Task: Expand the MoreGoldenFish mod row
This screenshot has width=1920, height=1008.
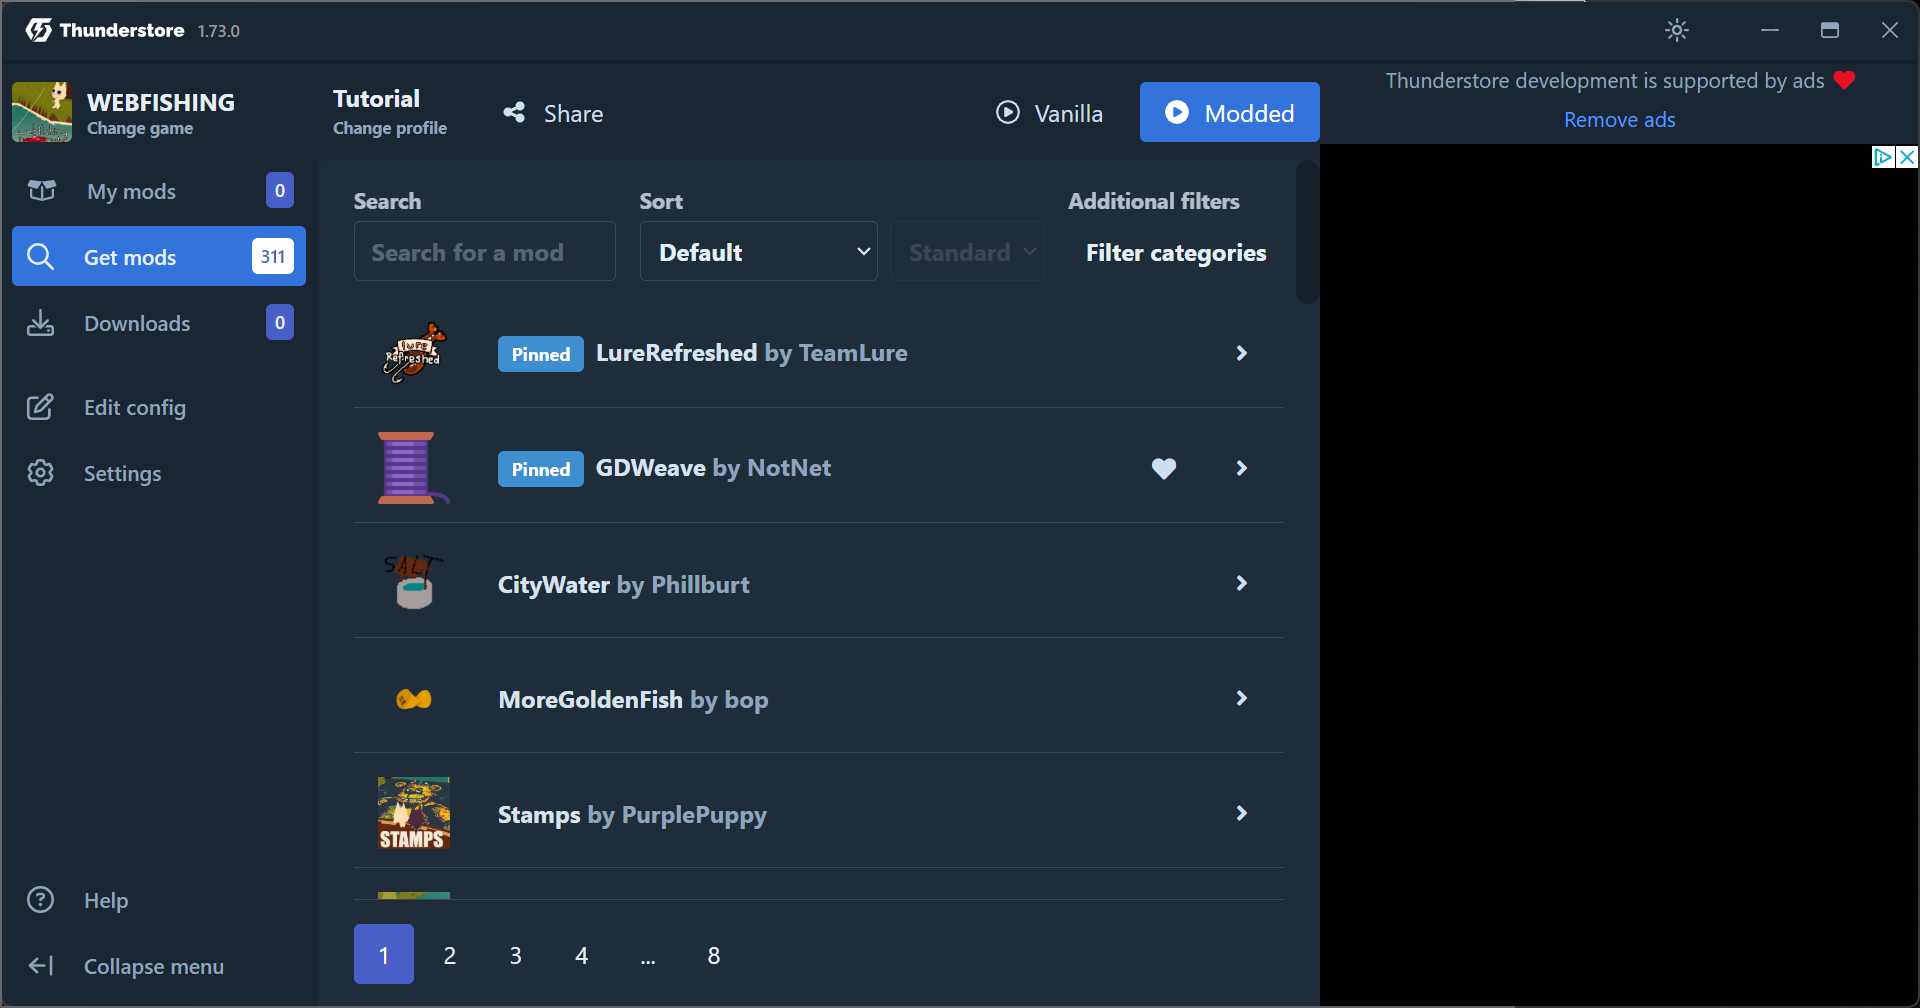Action: pos(1241,698)
